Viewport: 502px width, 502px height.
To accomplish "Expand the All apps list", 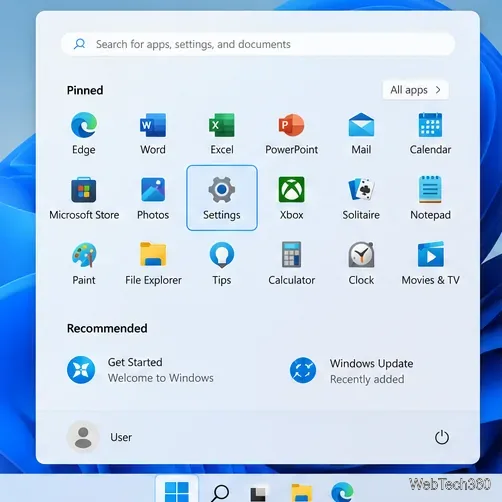I will click(415, 90).
